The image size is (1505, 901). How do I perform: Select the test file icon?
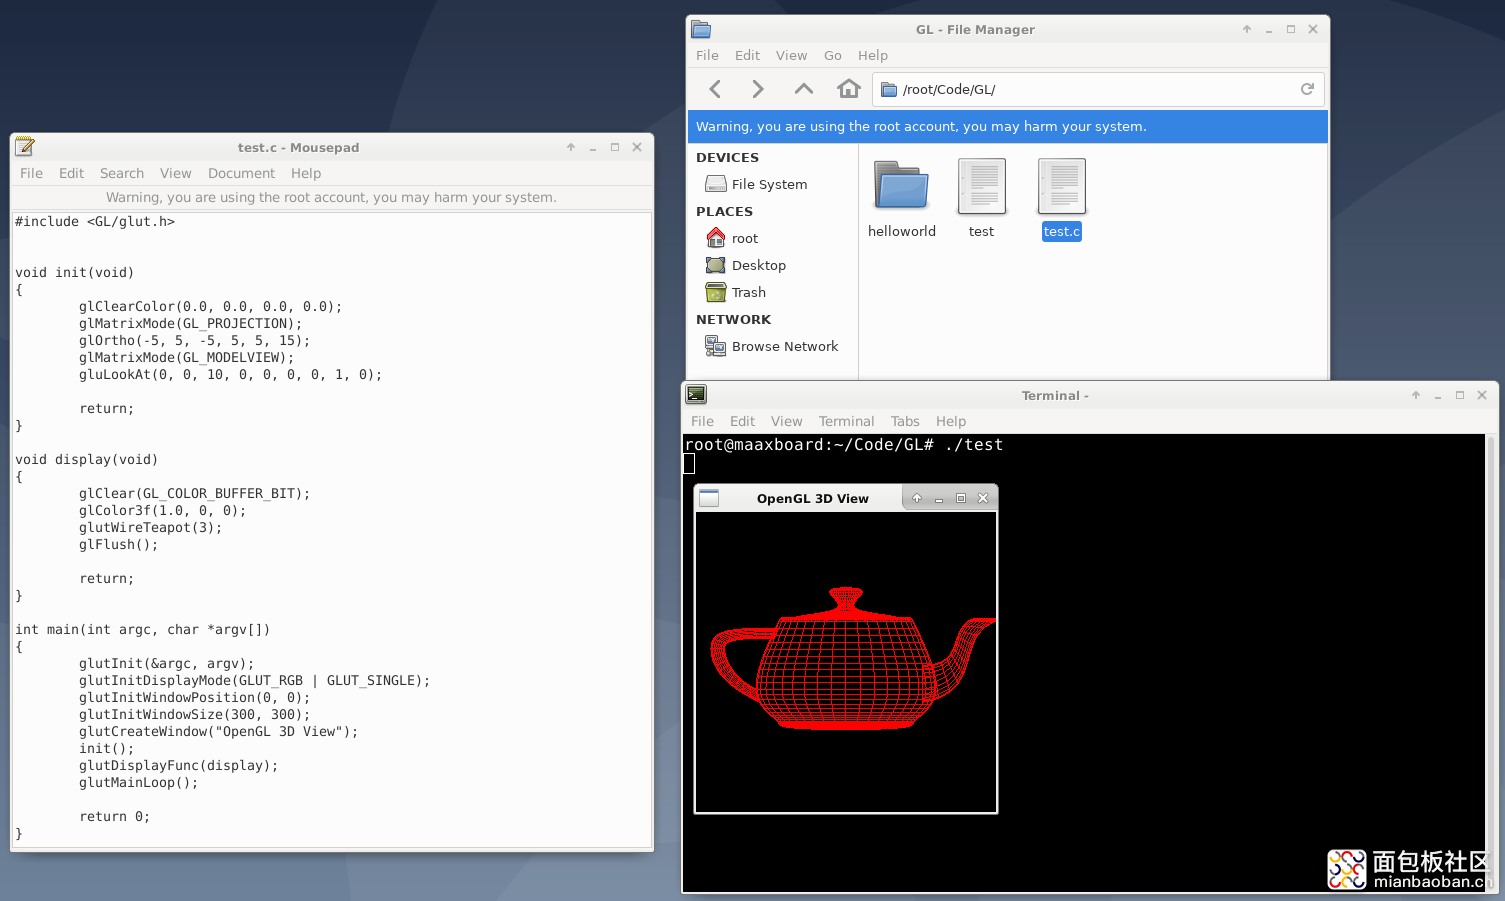pos(982,186)
